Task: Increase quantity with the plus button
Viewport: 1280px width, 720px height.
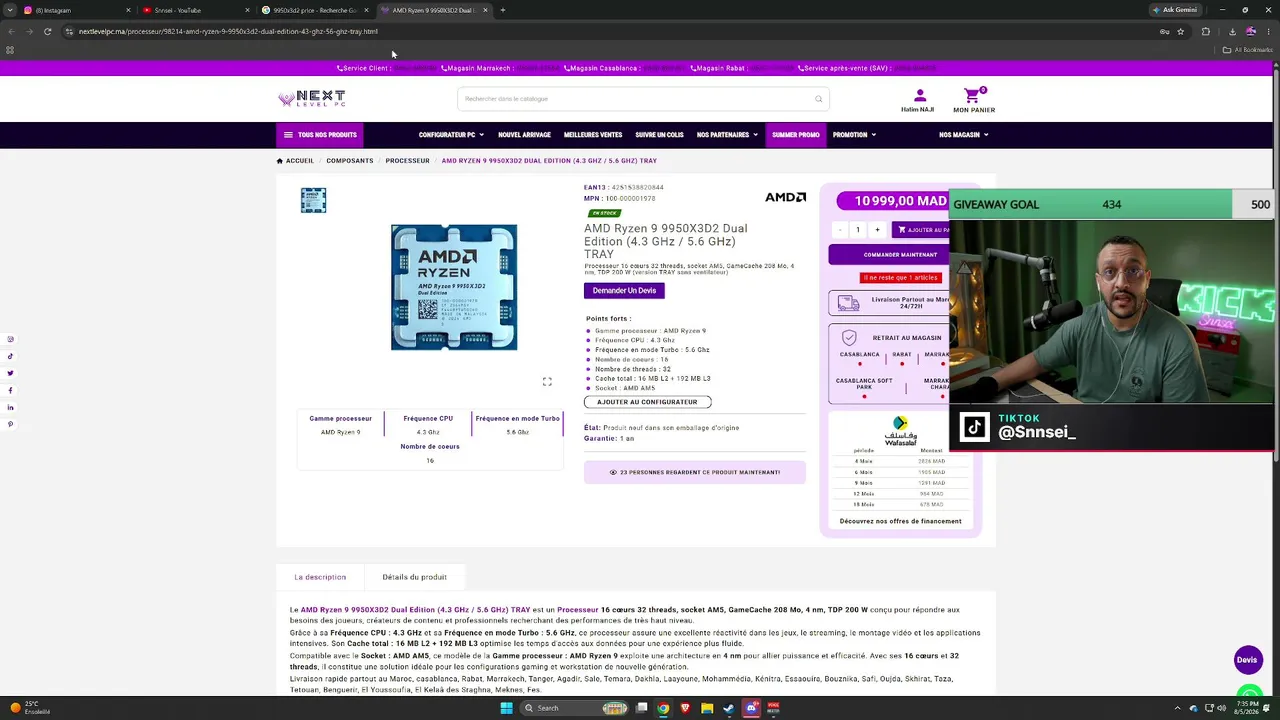Action: click(x=877, y=230)
